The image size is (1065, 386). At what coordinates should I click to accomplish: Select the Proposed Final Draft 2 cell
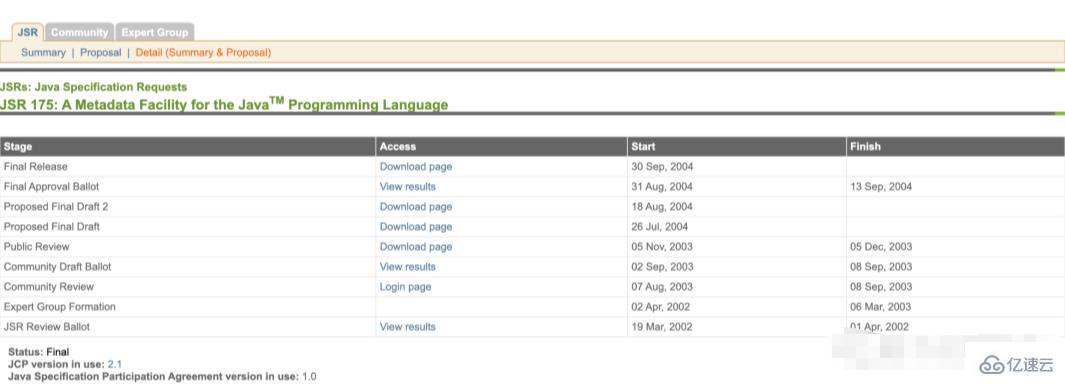point(187,207)
